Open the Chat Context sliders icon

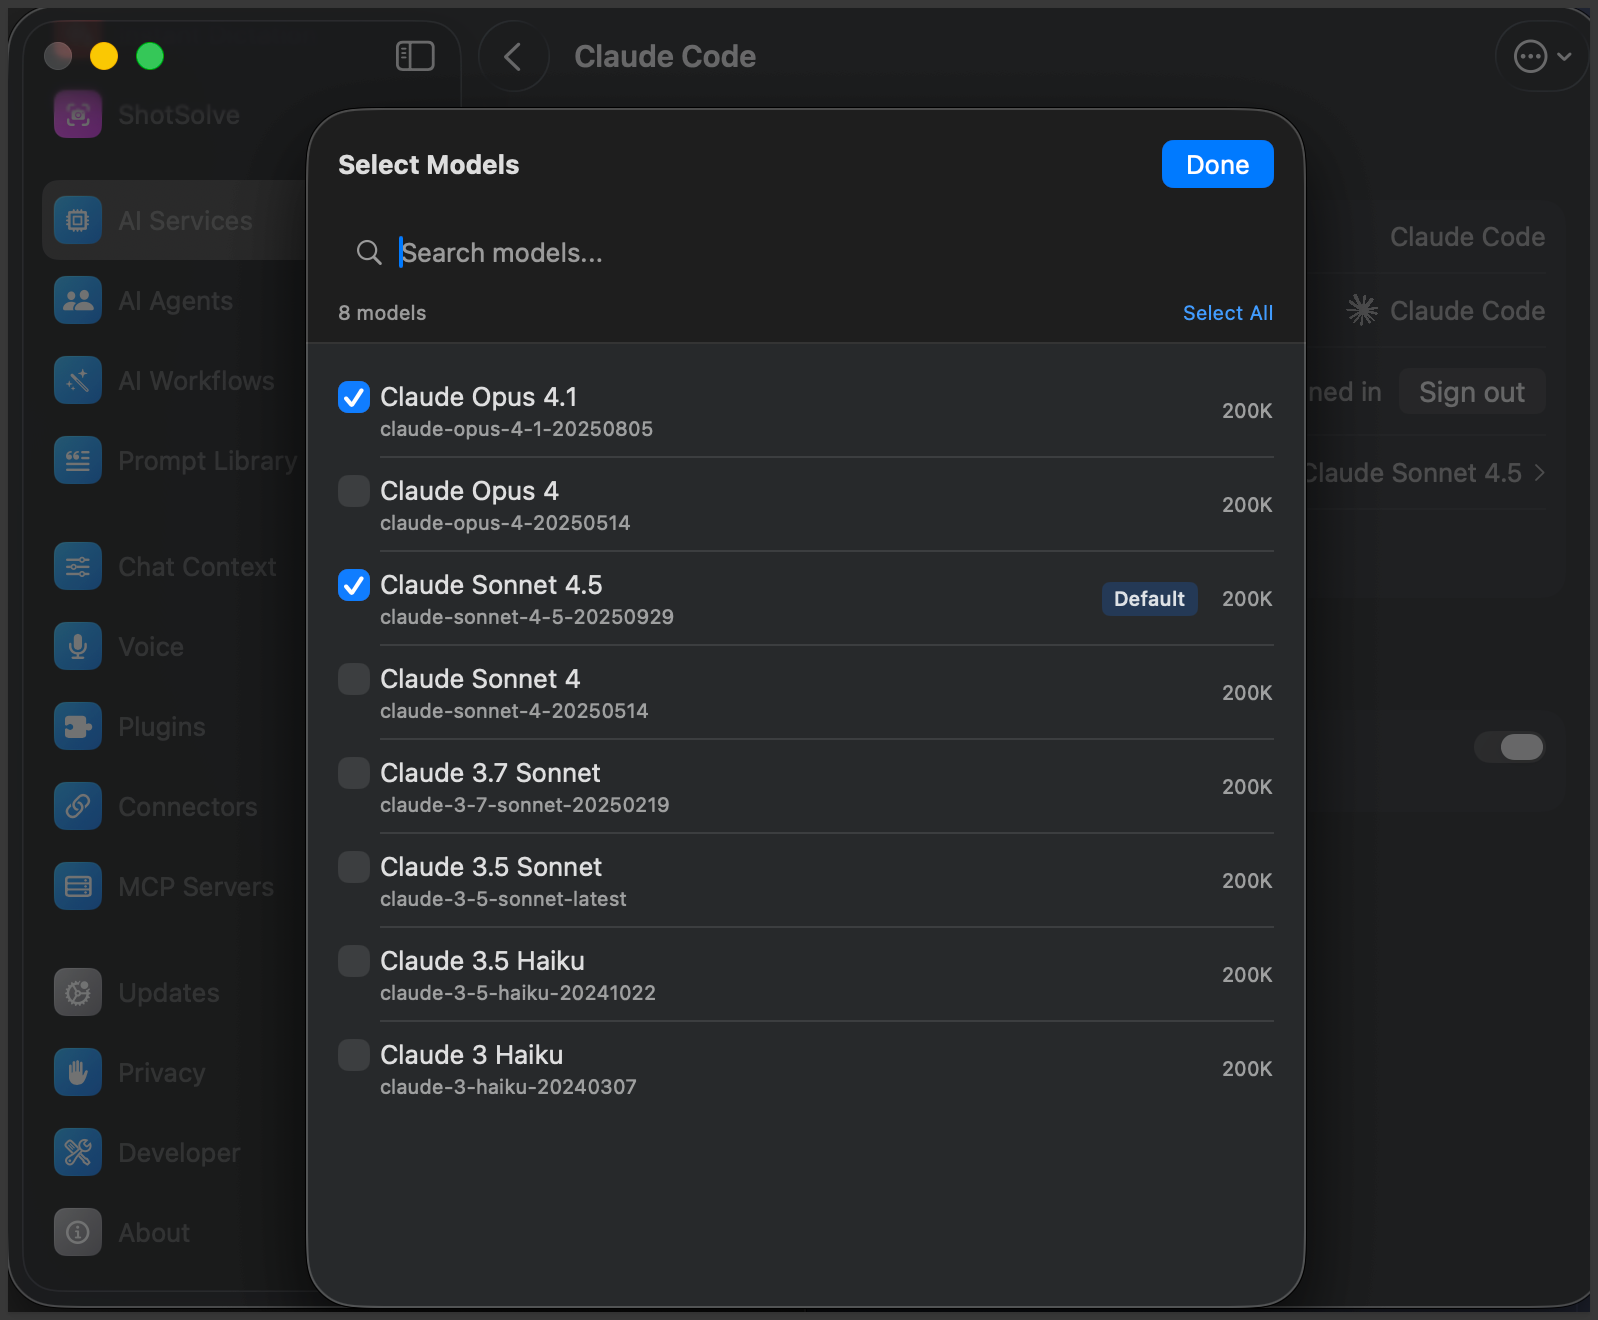(x=78, y=566)
